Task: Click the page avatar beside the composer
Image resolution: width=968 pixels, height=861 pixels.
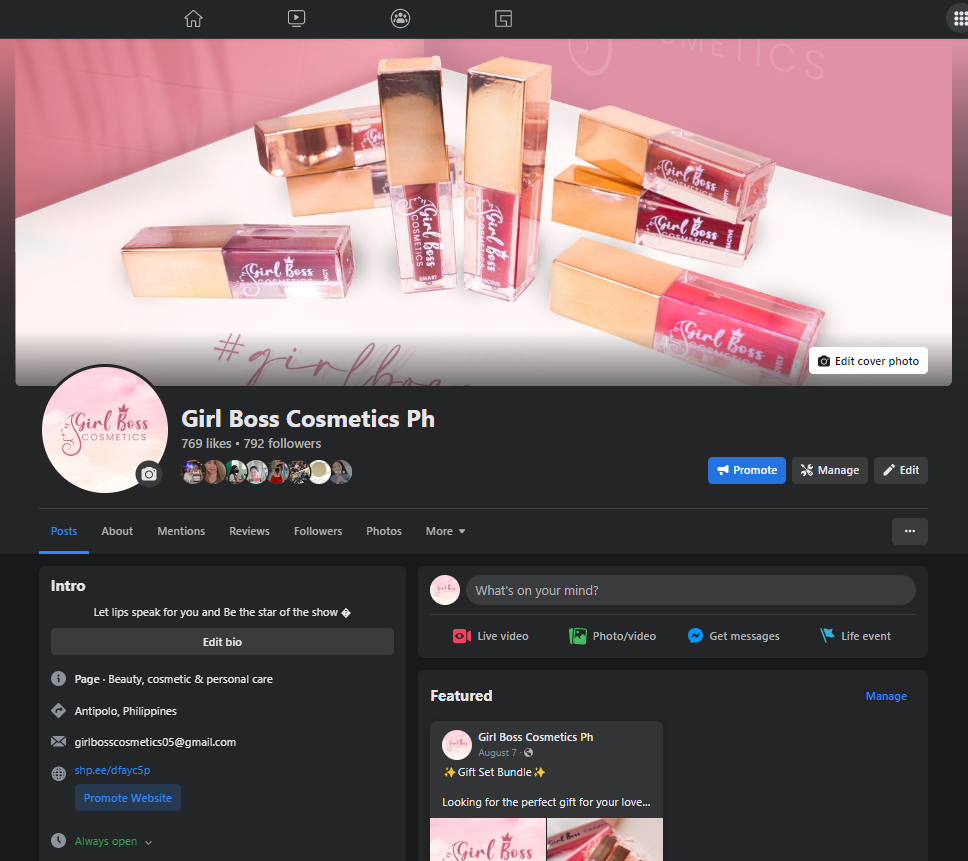Action: tap(445, 590)
